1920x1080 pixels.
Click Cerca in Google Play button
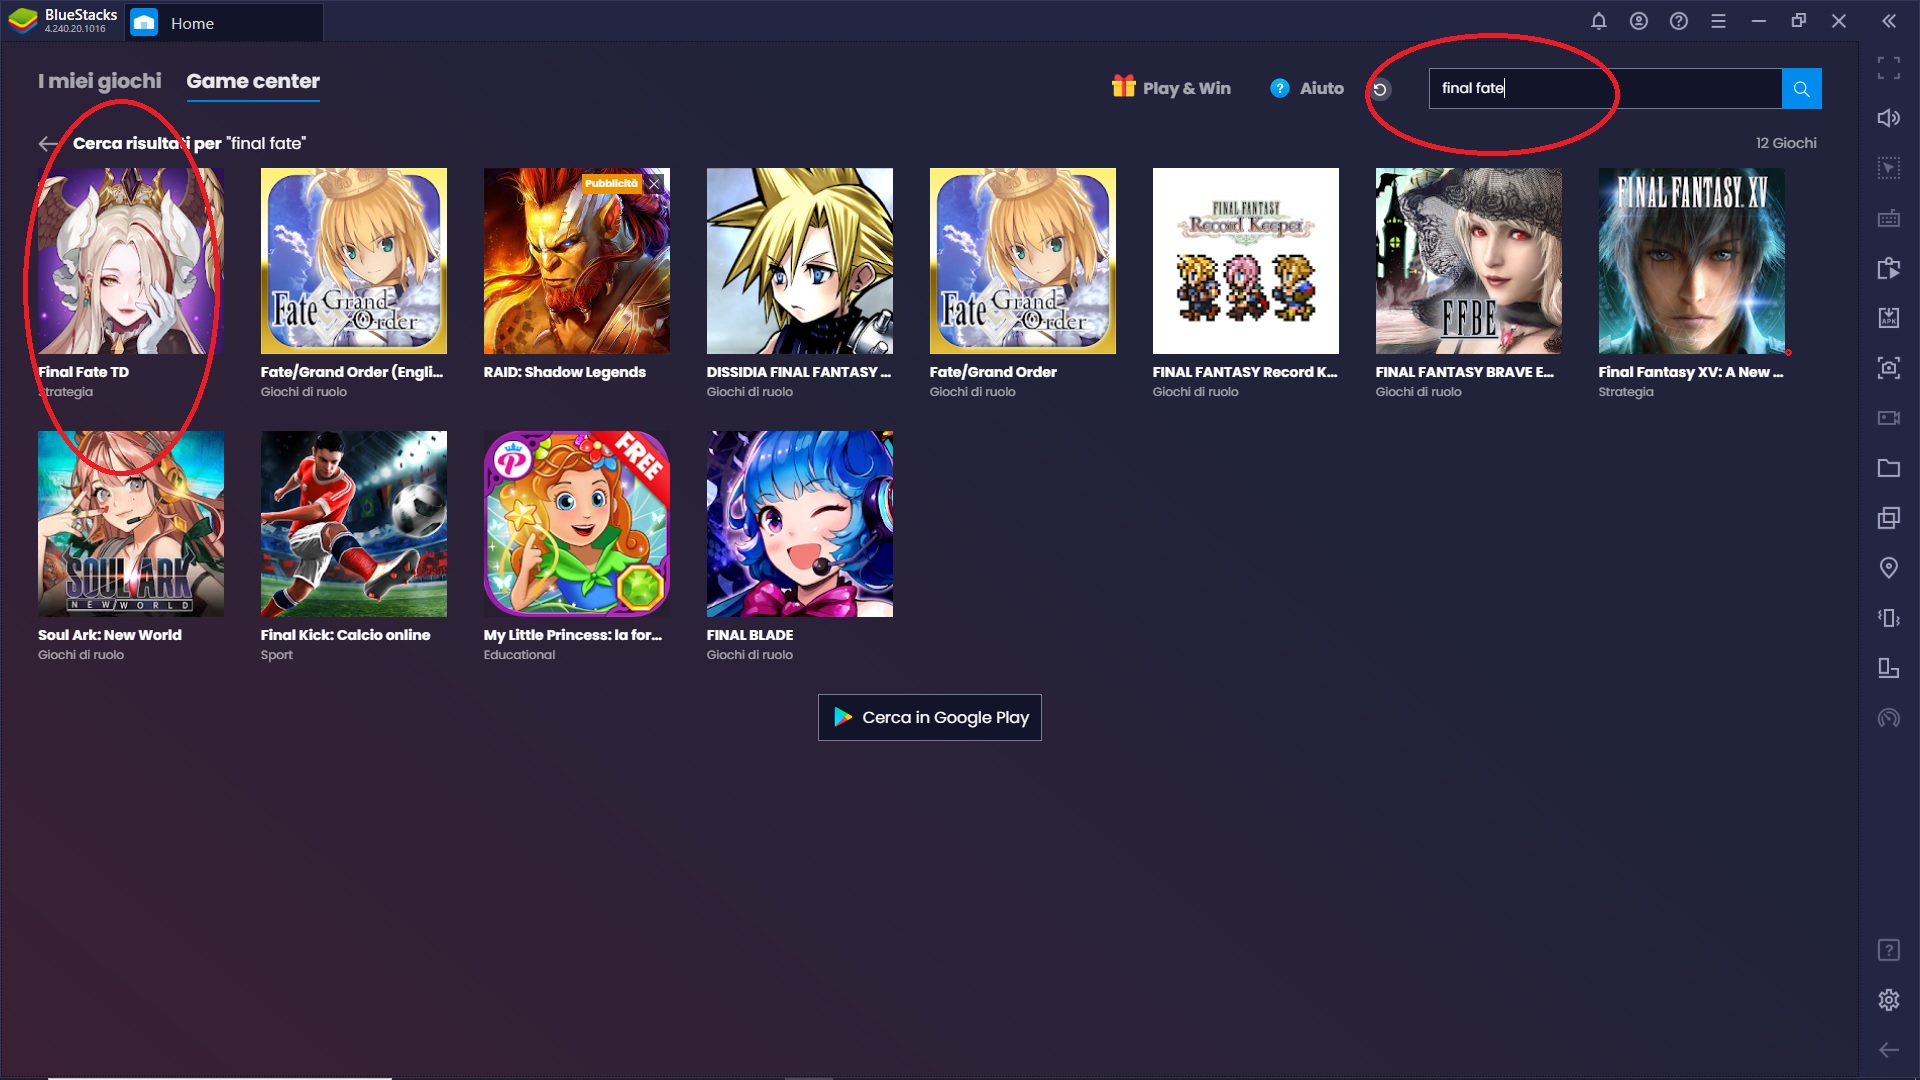(x=929, y=717)
